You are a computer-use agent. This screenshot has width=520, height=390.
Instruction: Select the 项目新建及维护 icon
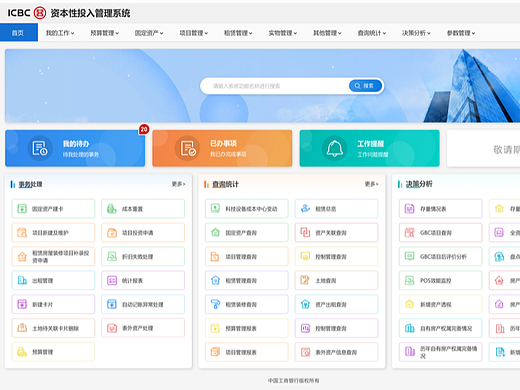22,233
